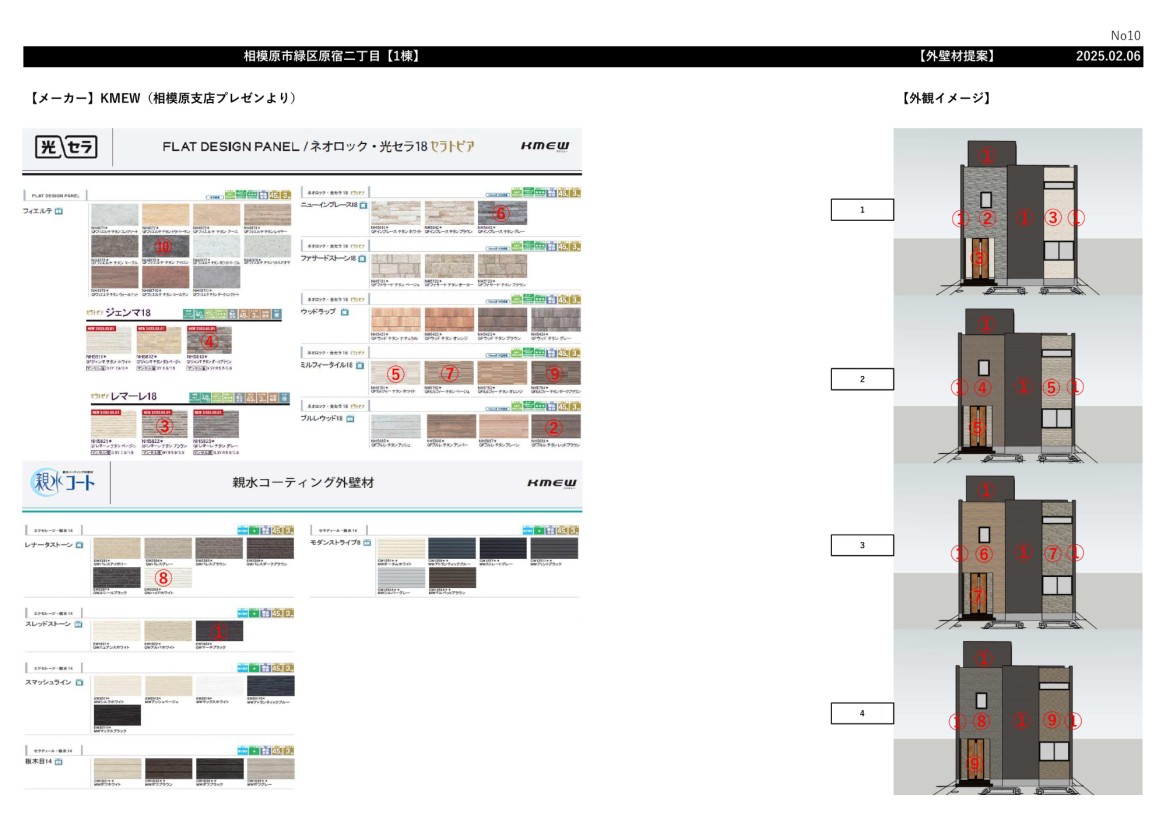Select the ジェンマ18 swatch marked ④
The image size is (1166, 823).
[x=209, y=341]
